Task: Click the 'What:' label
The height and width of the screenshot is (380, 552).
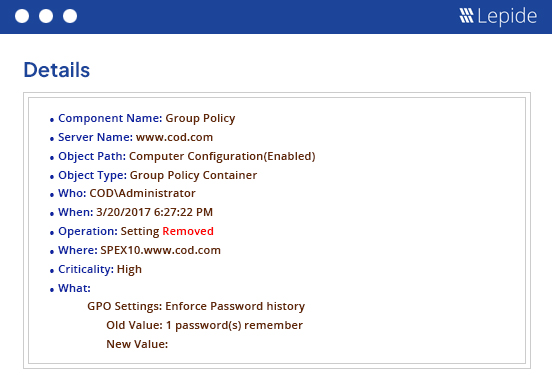Action: point(74,288)
